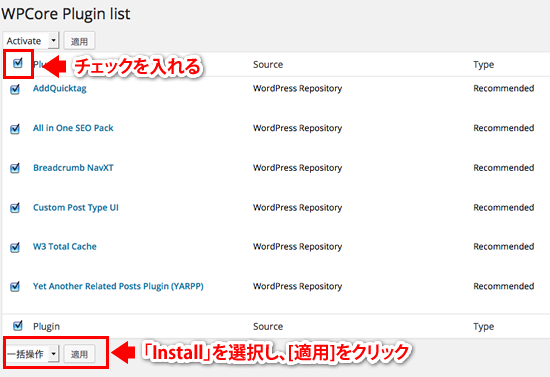Uncheck the AddQuicktag checkbox
Screen dimensions: 550x377
click(15, 89)
